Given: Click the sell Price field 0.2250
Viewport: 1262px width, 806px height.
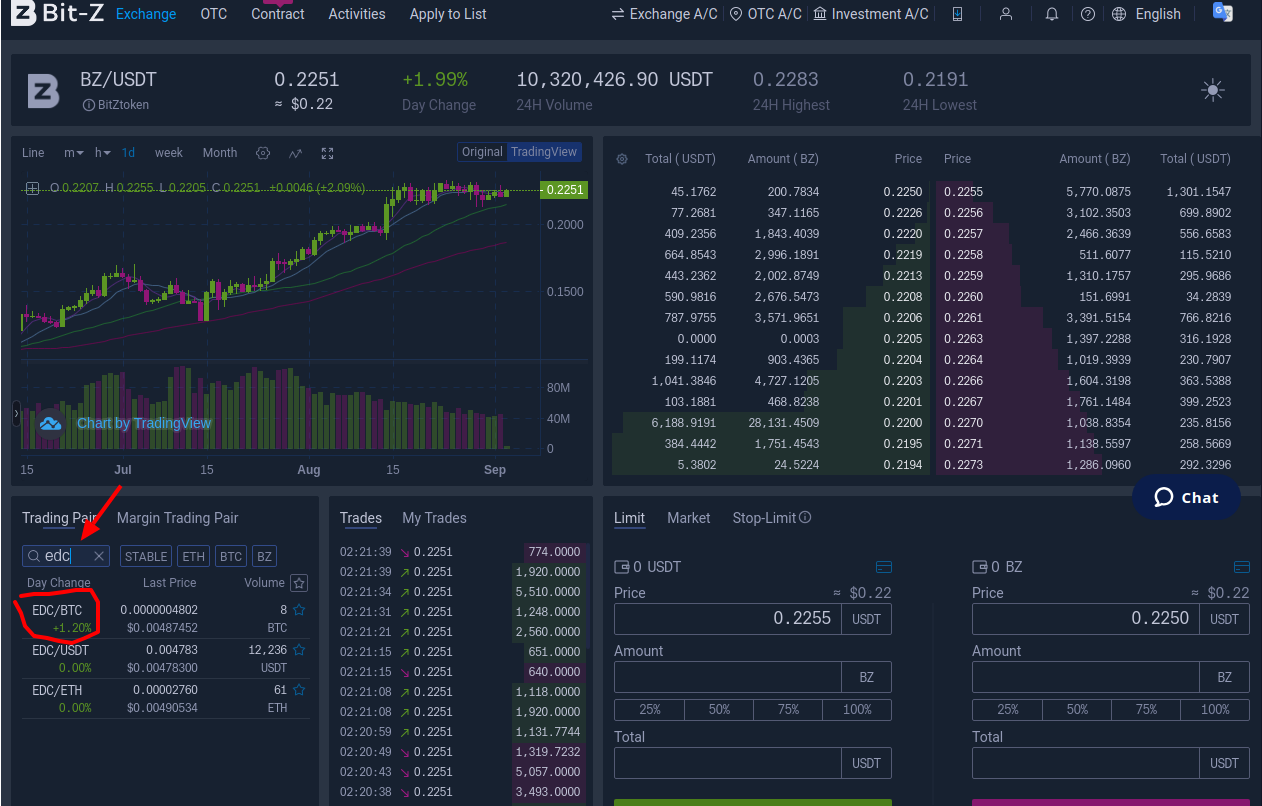Looking at the screenshot, I should pyautogui.click(x=1085, y=618).
